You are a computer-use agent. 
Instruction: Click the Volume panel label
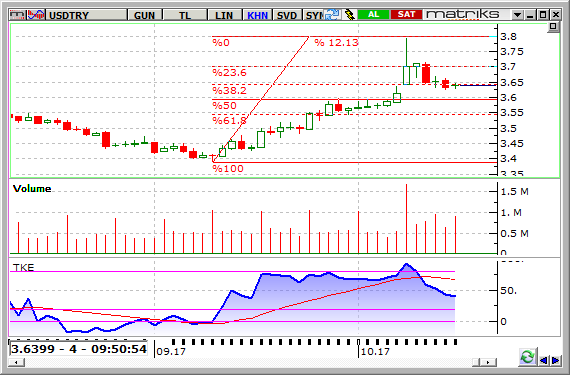[32, 189]
